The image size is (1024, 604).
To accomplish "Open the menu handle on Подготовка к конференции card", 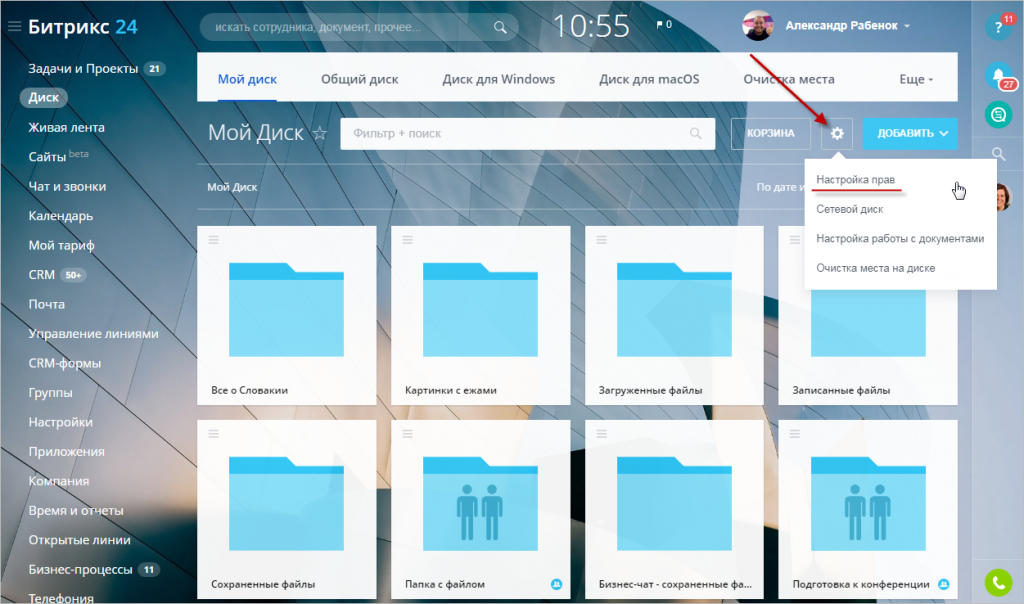I will [795, 434].
